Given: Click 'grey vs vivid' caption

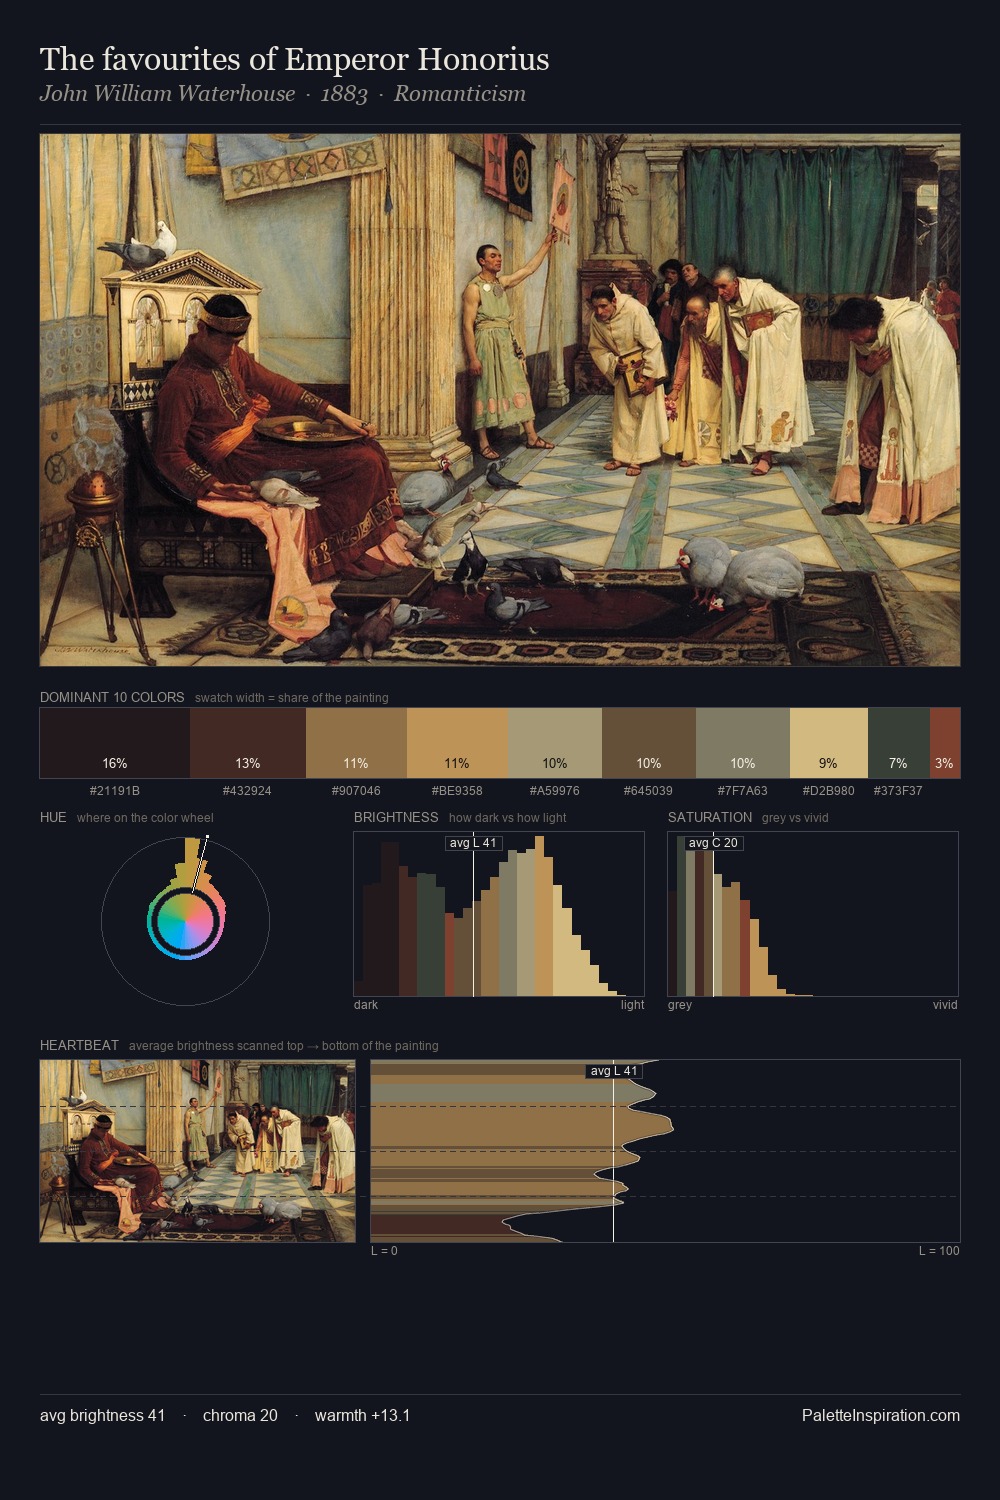Looking at the screenshot, I should point(795,817).
